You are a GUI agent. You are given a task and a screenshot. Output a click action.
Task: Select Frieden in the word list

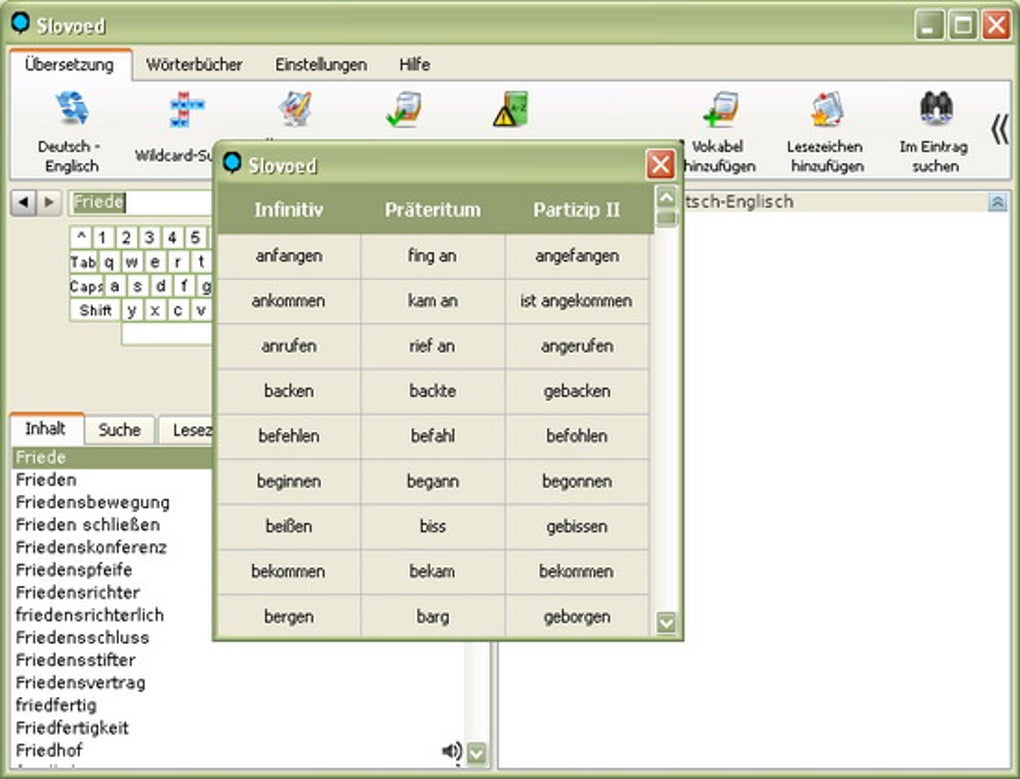46,480
